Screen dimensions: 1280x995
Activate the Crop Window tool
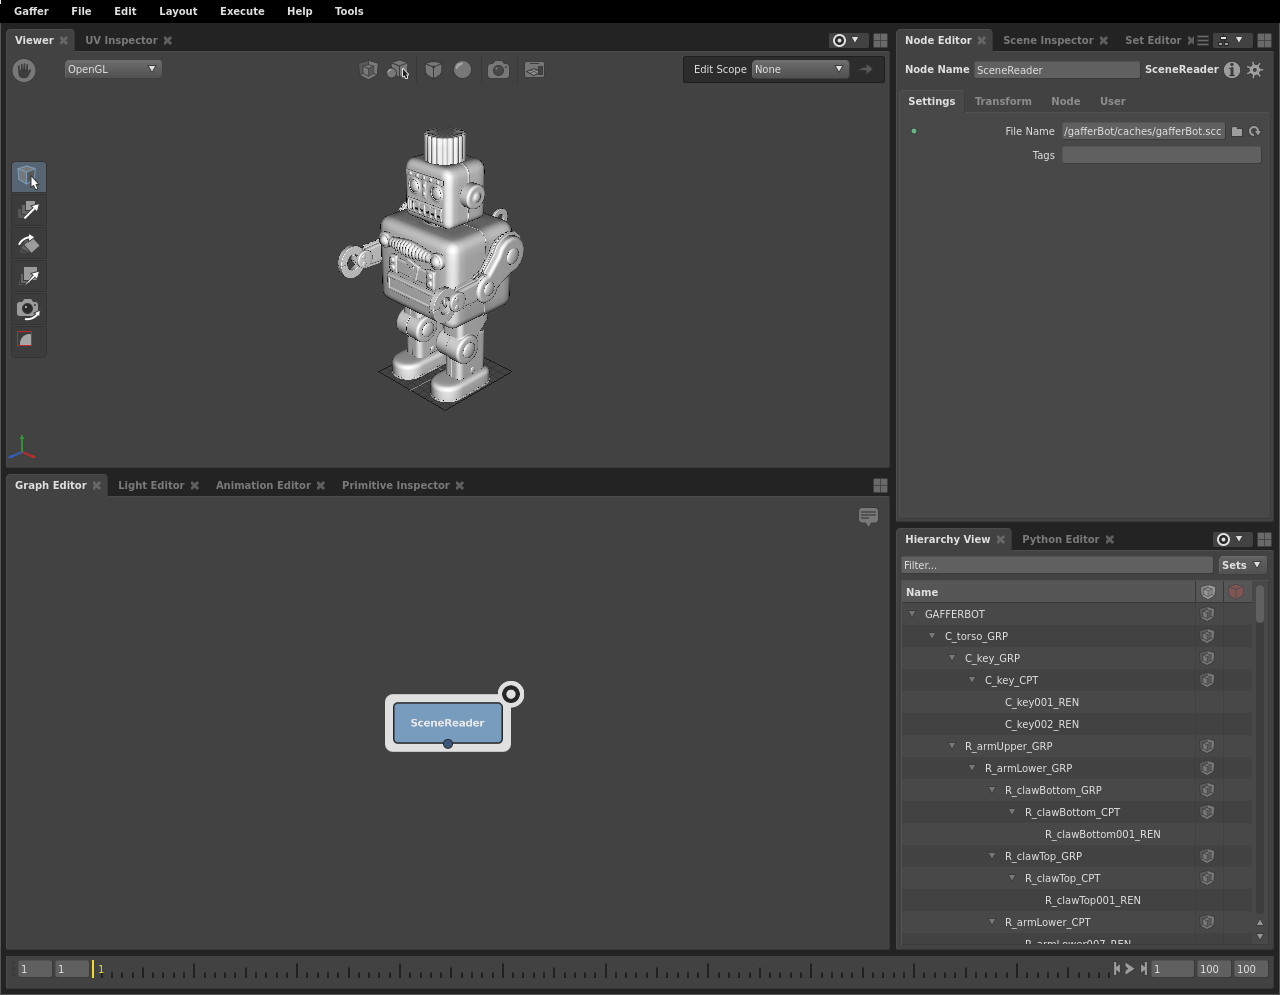pyautogui.click(x=29, y=341)
